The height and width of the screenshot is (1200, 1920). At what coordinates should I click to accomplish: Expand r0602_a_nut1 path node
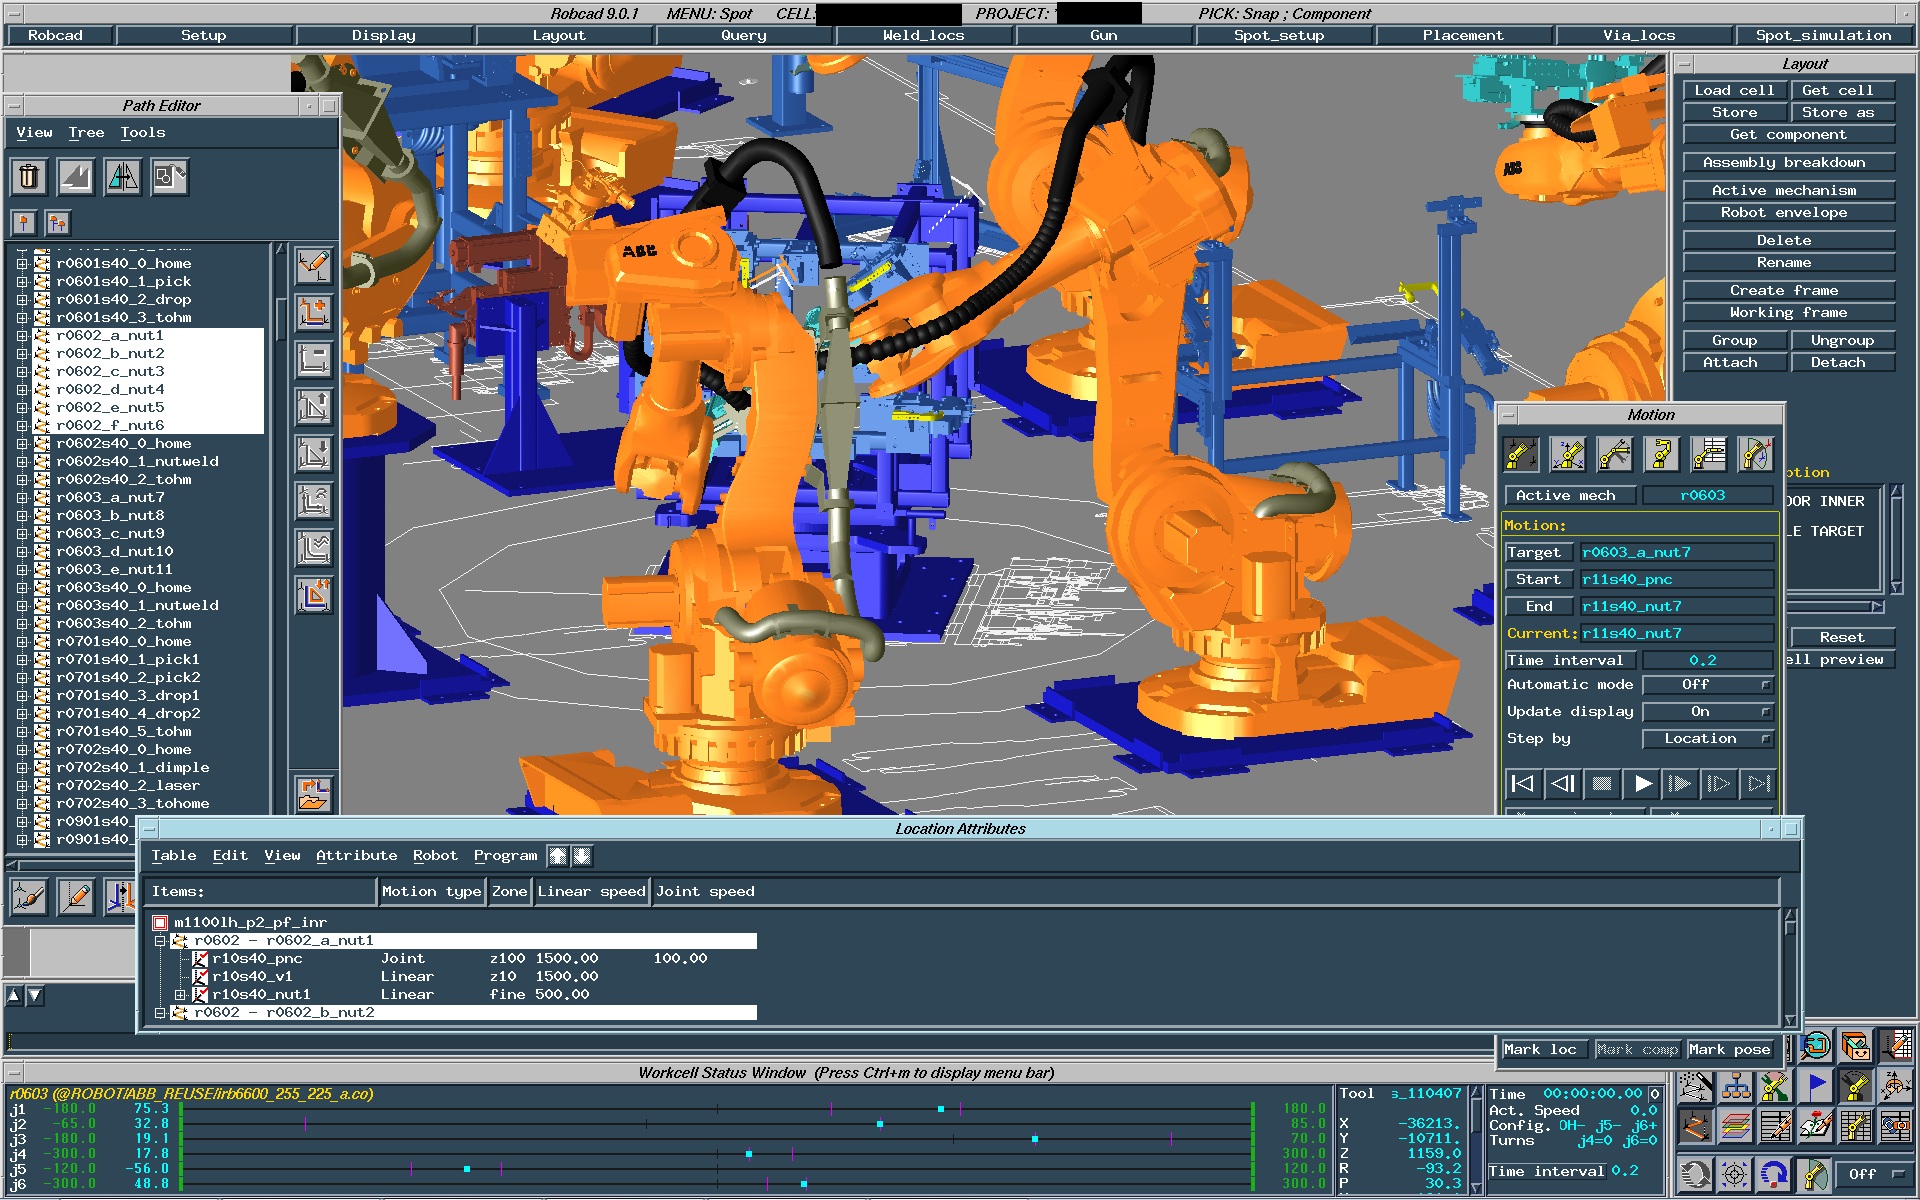[22, 336]
